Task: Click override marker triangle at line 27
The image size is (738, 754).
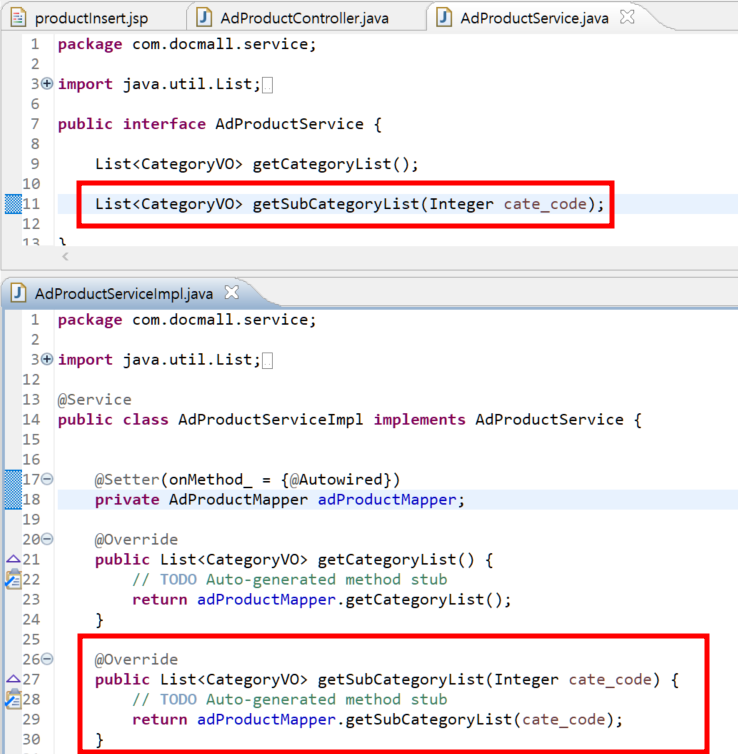Action: (13, 679)
